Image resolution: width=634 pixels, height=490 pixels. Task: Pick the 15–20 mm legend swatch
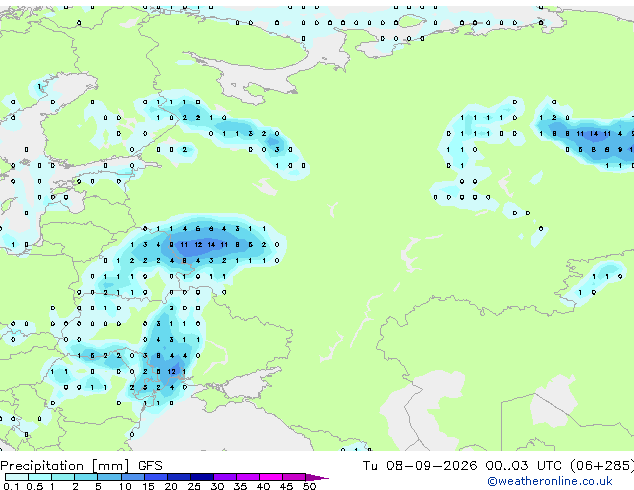156,477
